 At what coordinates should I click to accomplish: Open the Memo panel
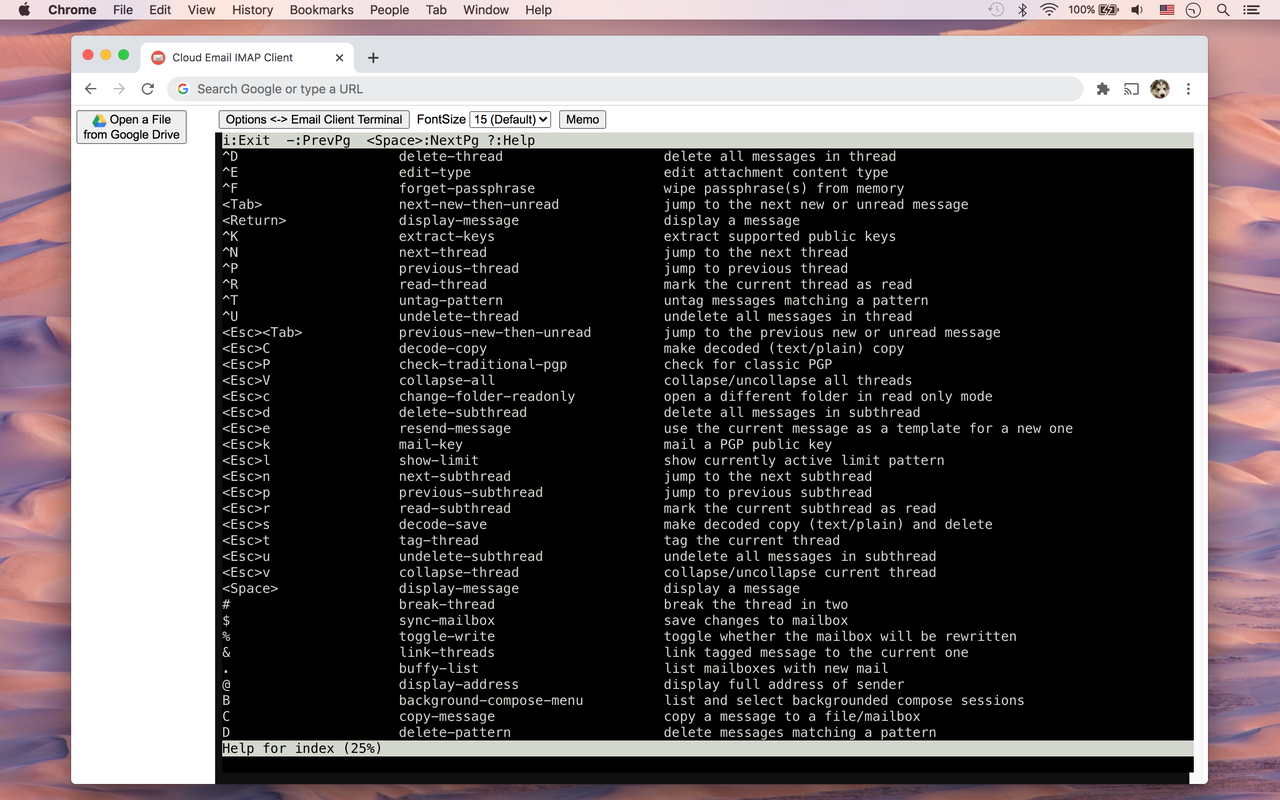click(582, 119)
